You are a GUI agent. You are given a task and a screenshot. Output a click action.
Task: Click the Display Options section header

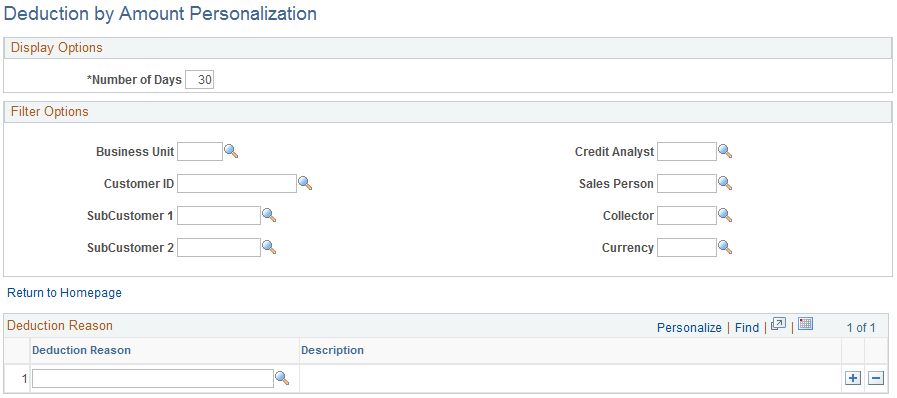pos(57,48)
